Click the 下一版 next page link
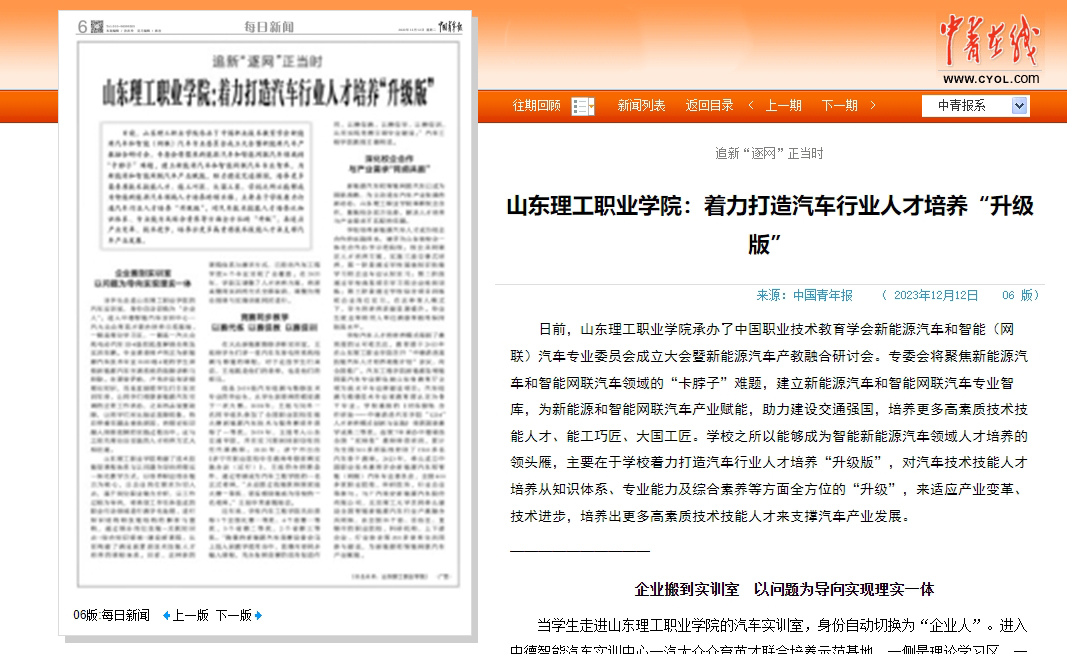Viewport: 1067px width, 654px height. pyautogui.click(x=234, y=616)
